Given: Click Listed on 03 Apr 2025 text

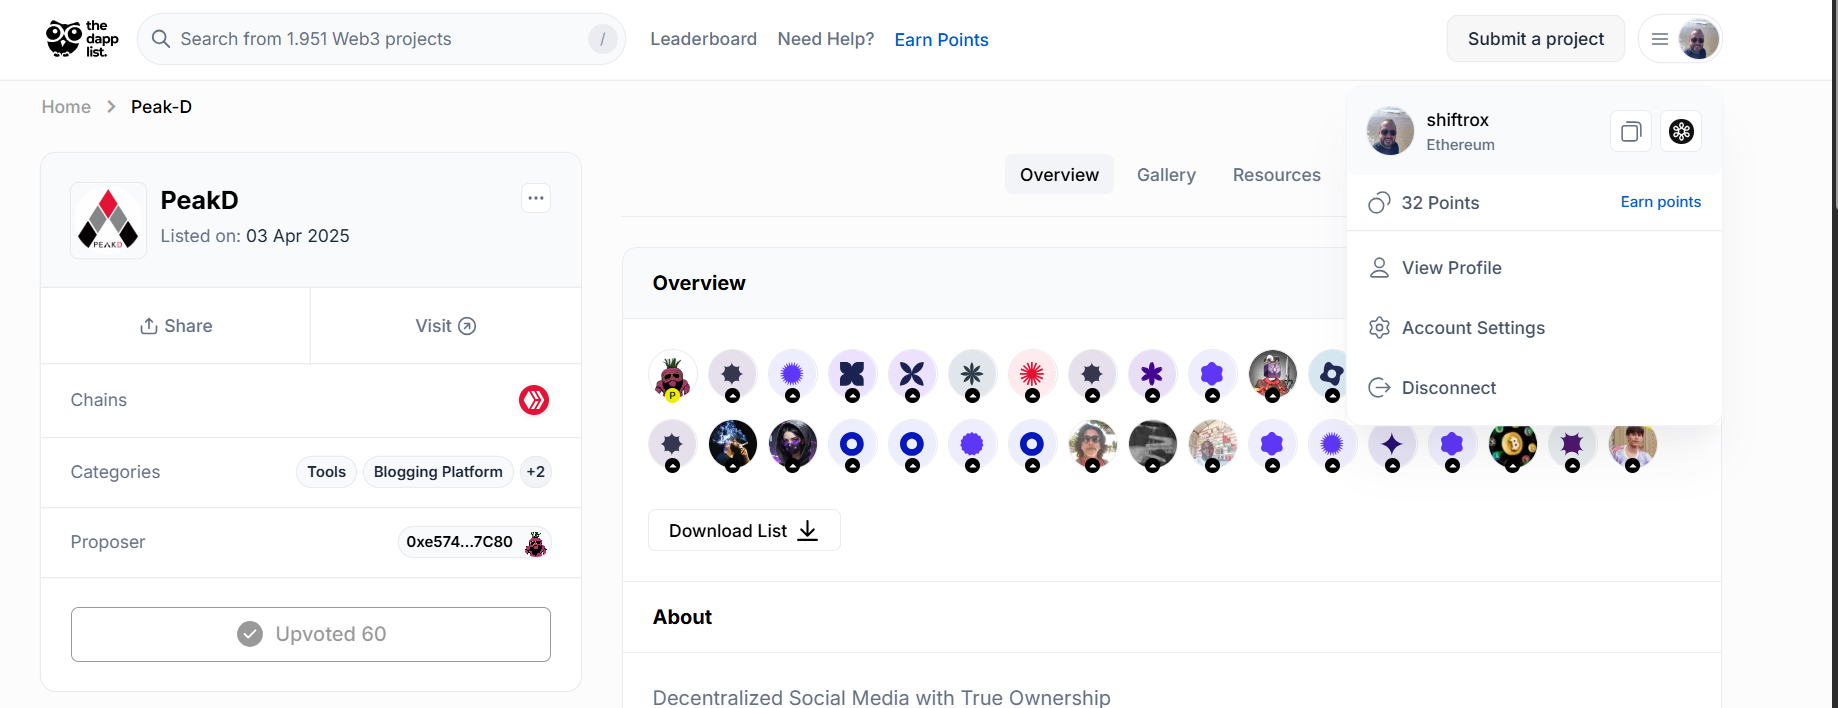Looking at the screenshot, I should [255, 236].
